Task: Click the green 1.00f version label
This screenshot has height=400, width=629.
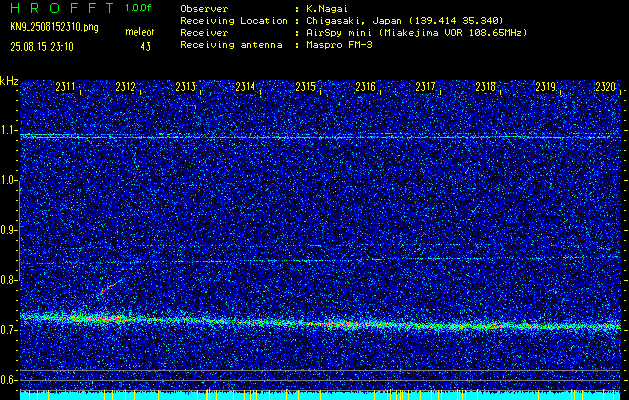Action: point(138,8)
